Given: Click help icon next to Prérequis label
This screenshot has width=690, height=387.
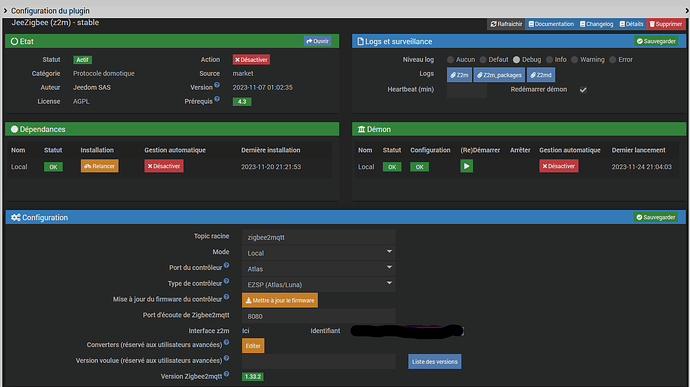Looking at the screenshot, I should (x=217, y=99).
